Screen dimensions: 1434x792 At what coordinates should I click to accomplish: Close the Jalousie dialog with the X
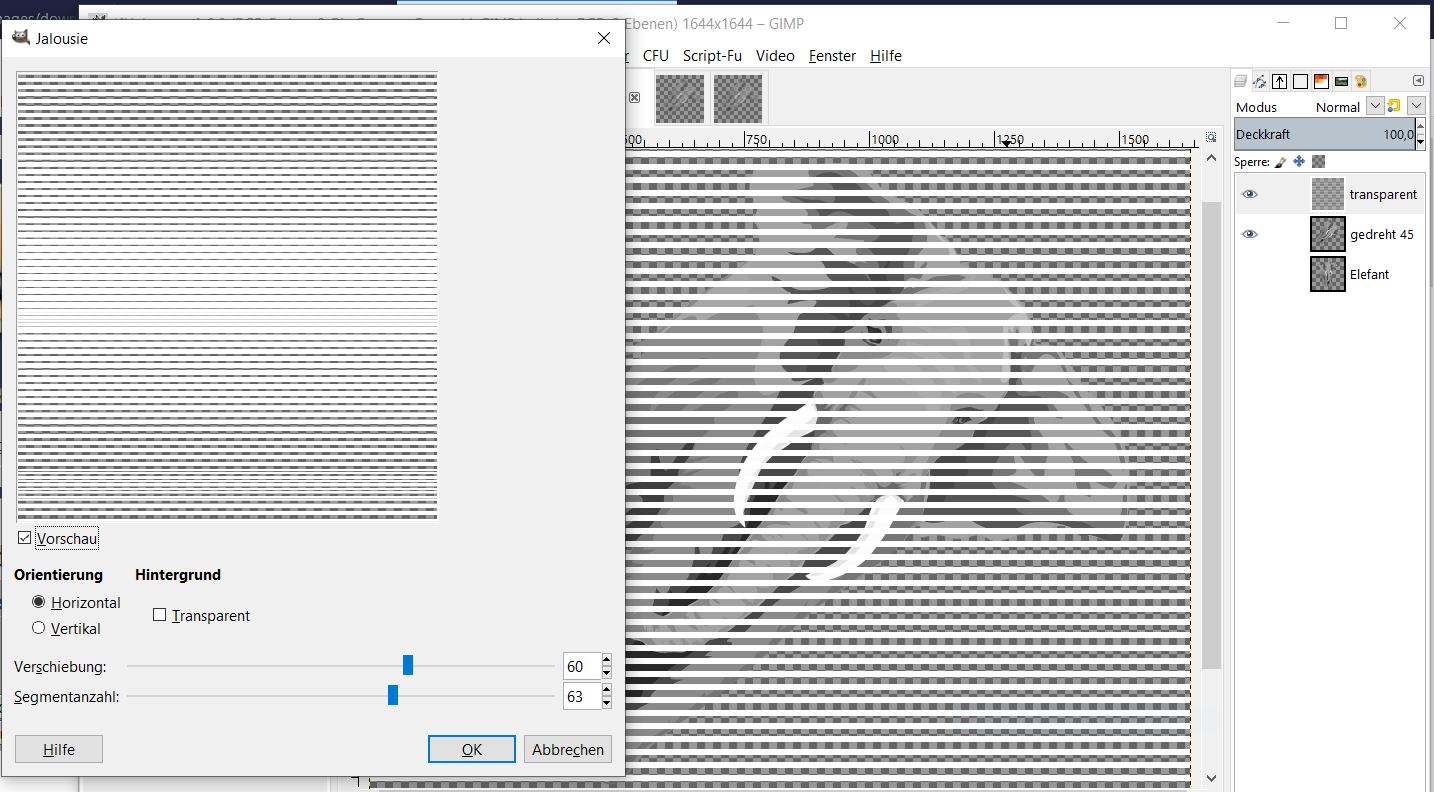click(604, 38)
